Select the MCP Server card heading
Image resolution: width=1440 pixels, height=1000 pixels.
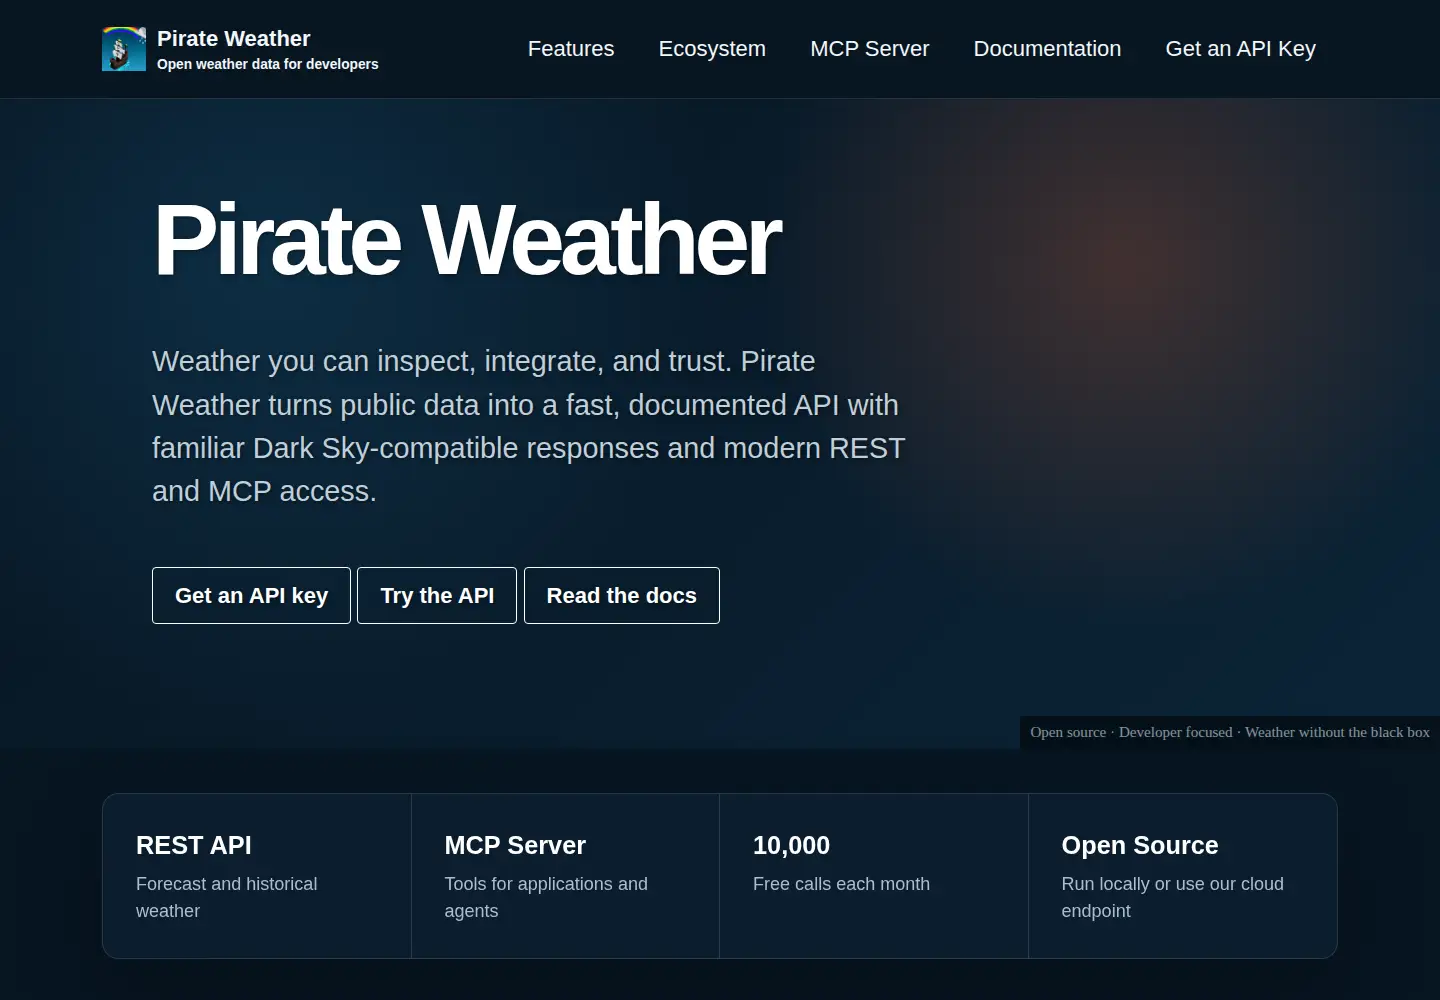tap(515, 845)
